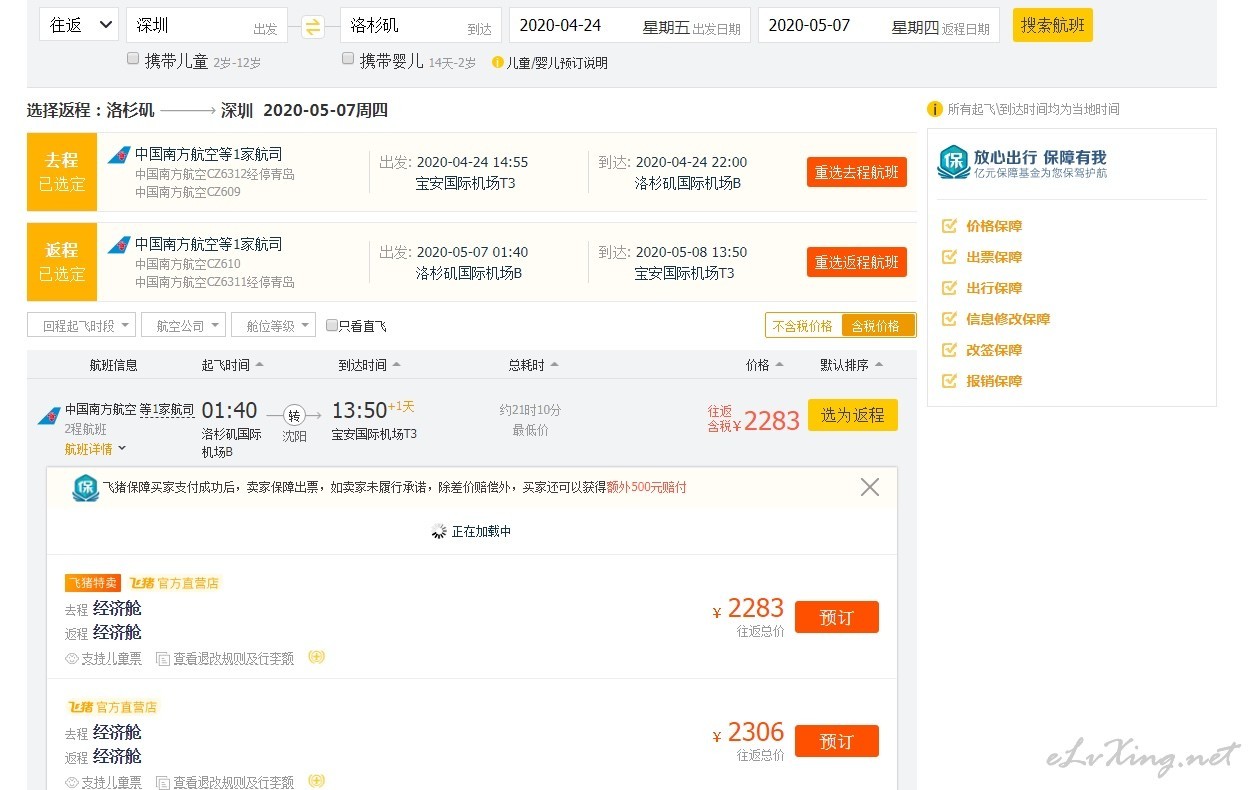
Task: Click the gold badge icon in ¥2283 offer
Action: [x=317, y=657]
